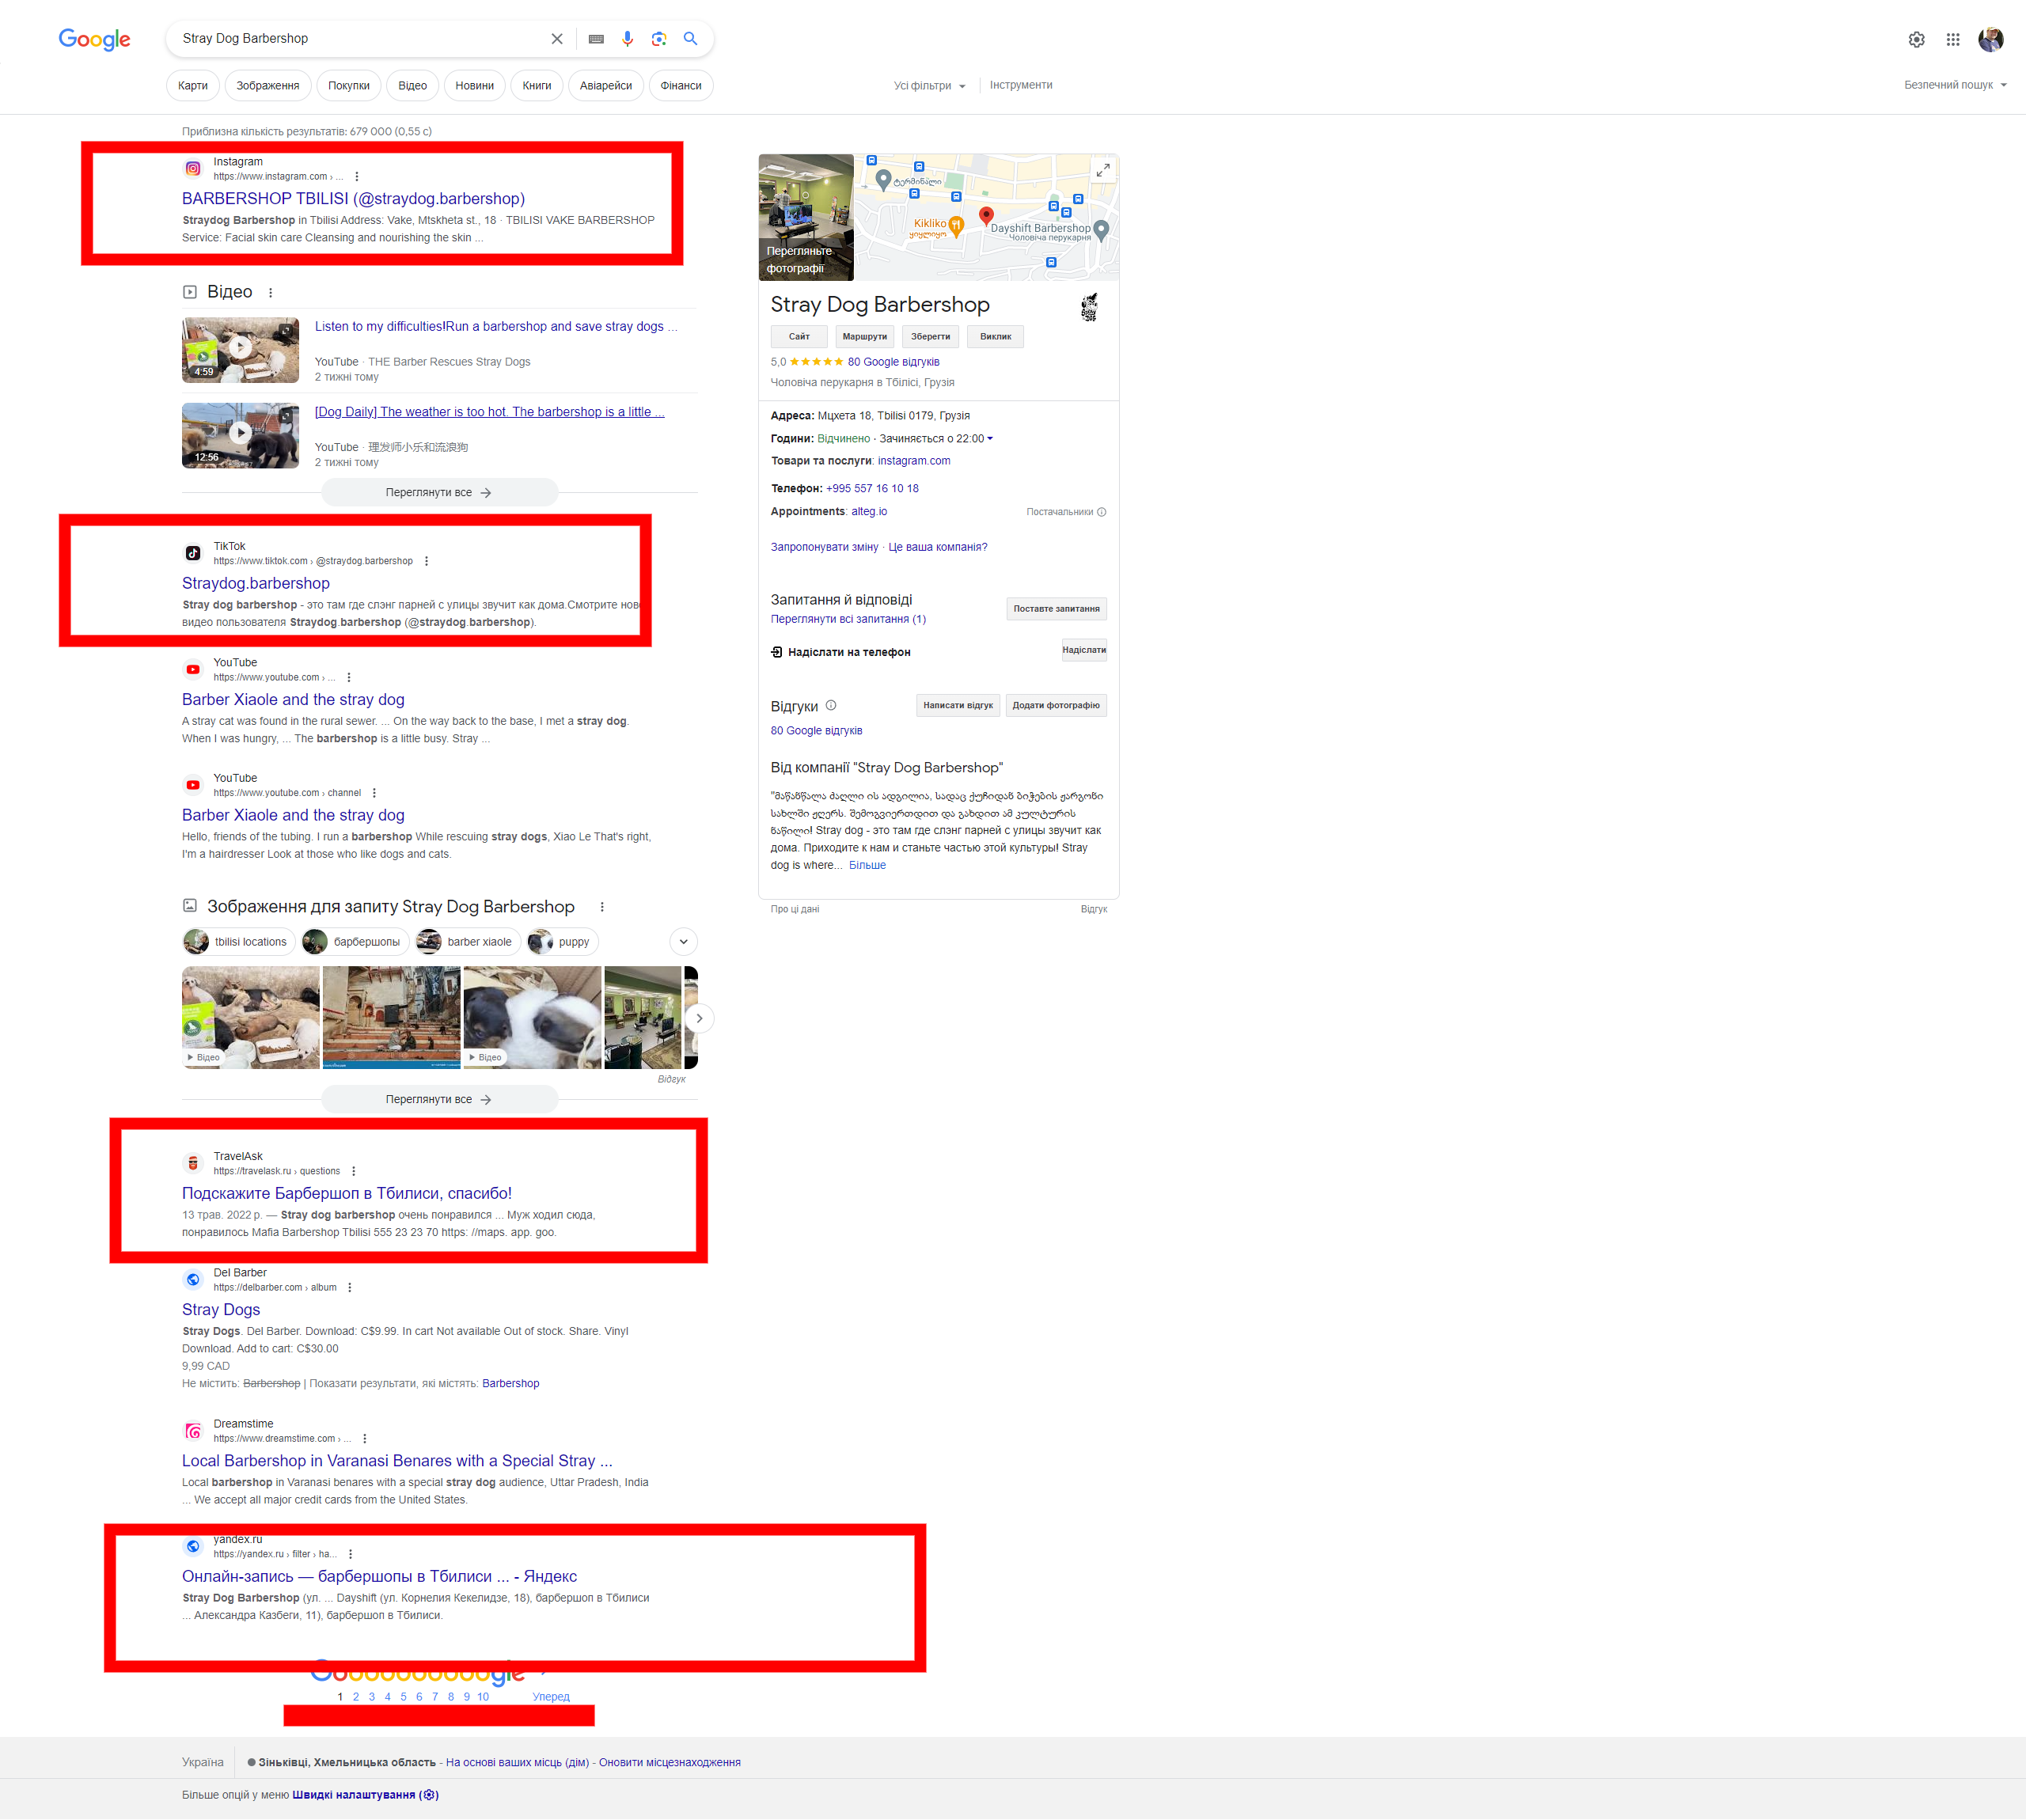This screenshot has height=1820, width=2026.
Task: Go to results page 2
Action: [x=356, y=1696]
